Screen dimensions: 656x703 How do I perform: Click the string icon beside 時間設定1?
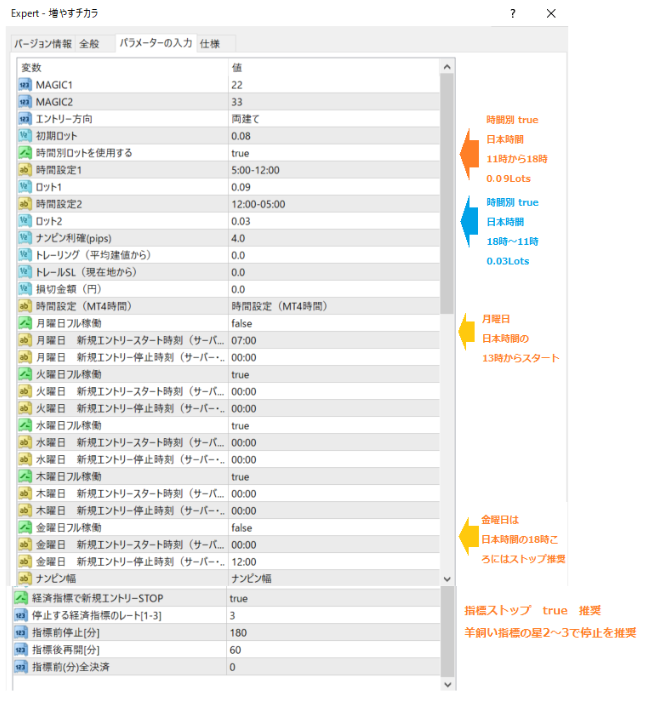(x=25, y=170)
